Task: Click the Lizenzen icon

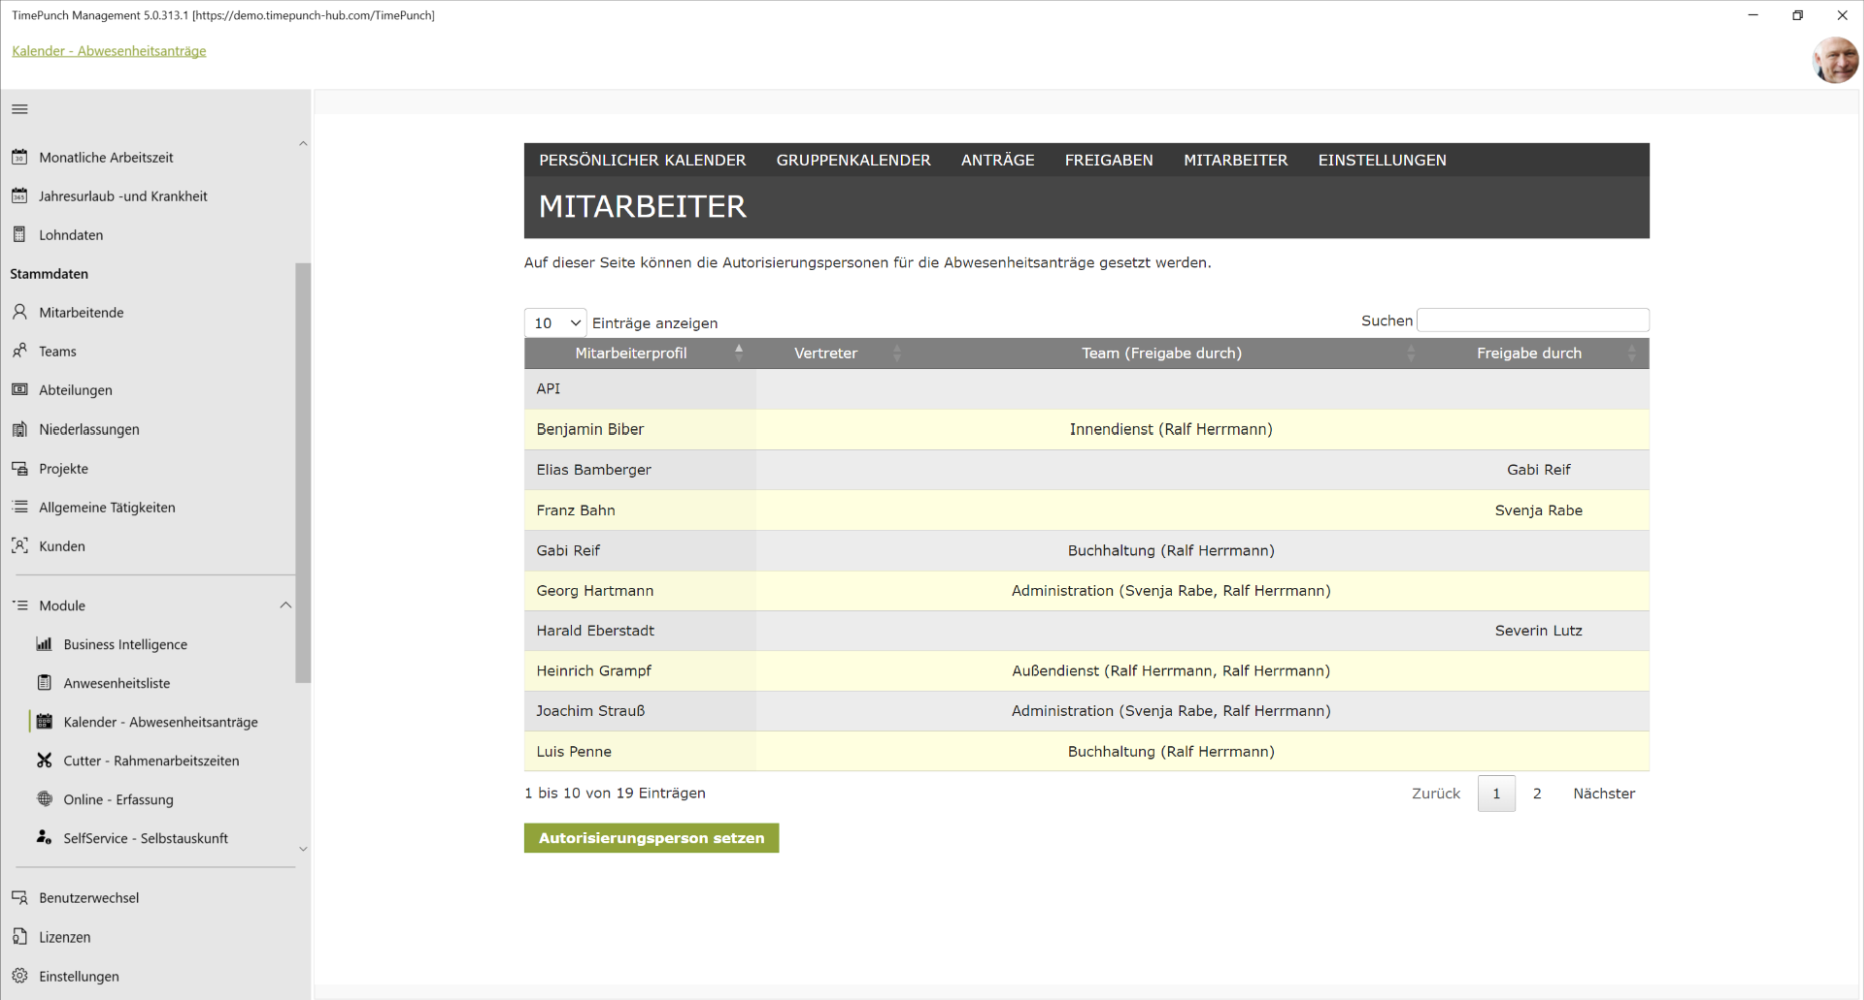Action: (19, 937)
